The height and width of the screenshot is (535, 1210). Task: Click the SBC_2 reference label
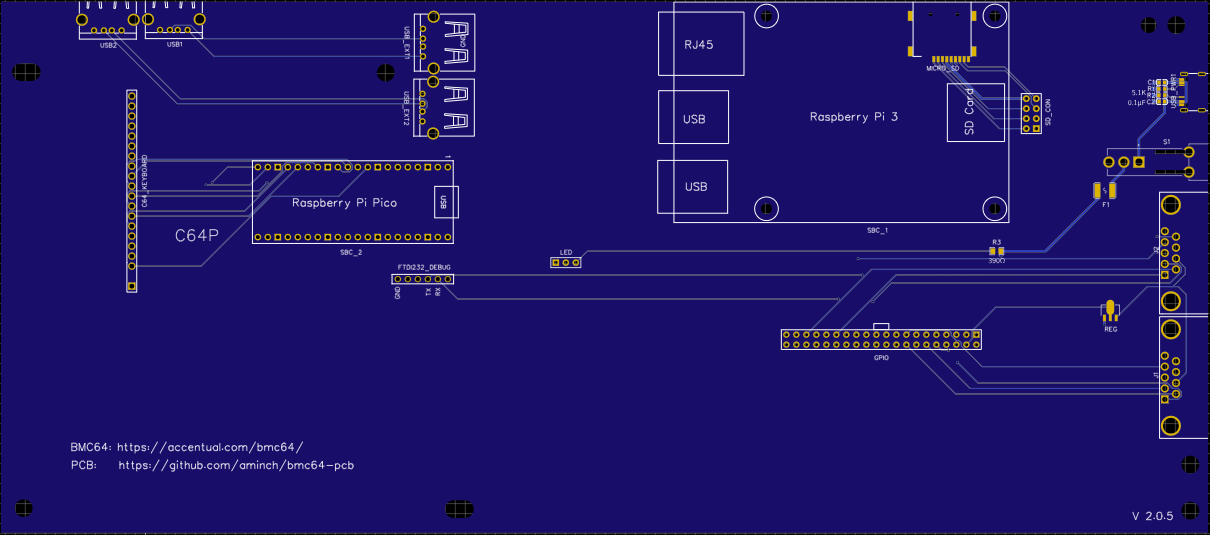(x=349, y=253)
